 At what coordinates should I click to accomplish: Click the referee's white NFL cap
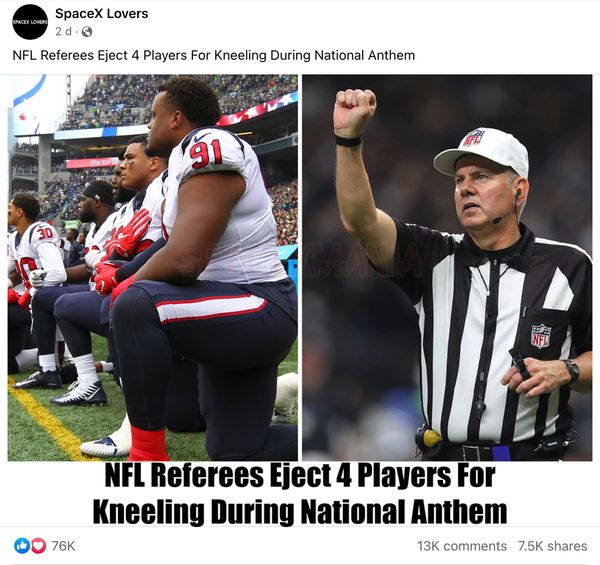(x=482, y=153)
